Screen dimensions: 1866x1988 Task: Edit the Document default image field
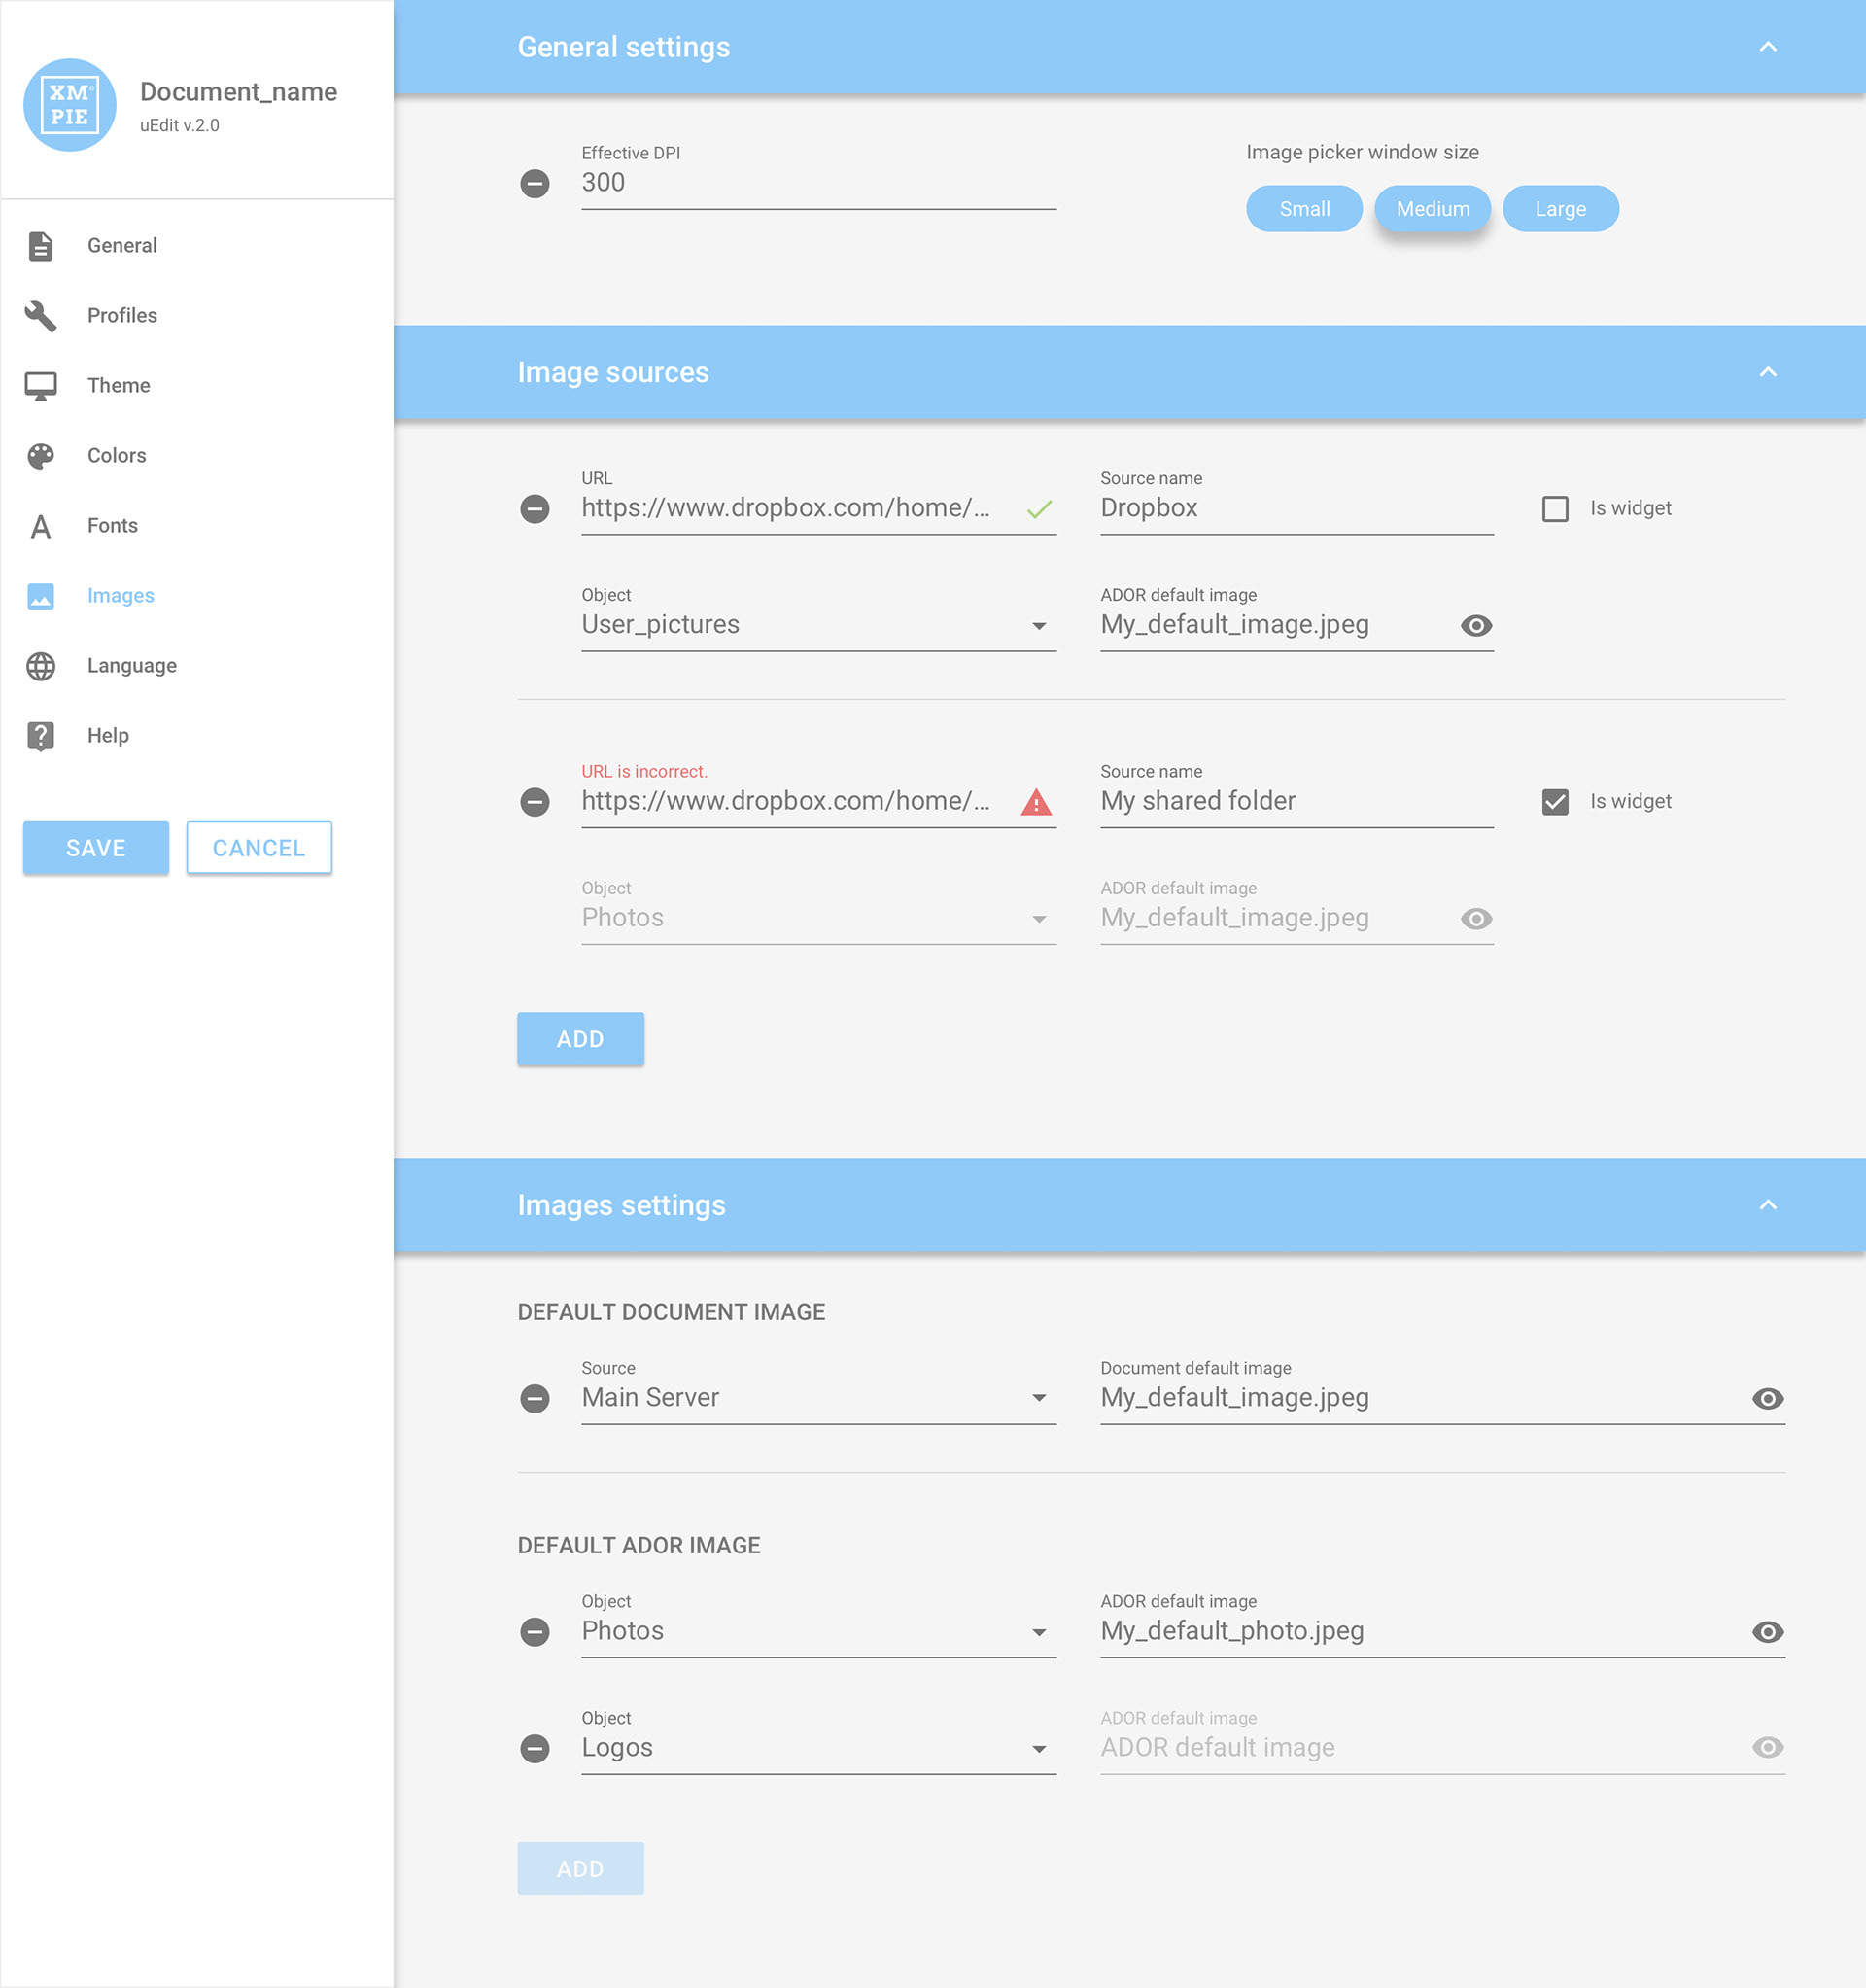point(1442,1398)
